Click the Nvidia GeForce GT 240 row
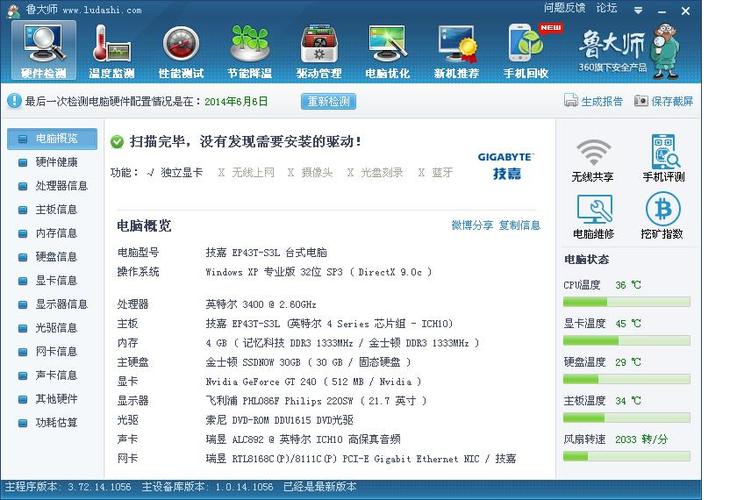This screenshot has height=500, width=737. click(x=269, y=382)
